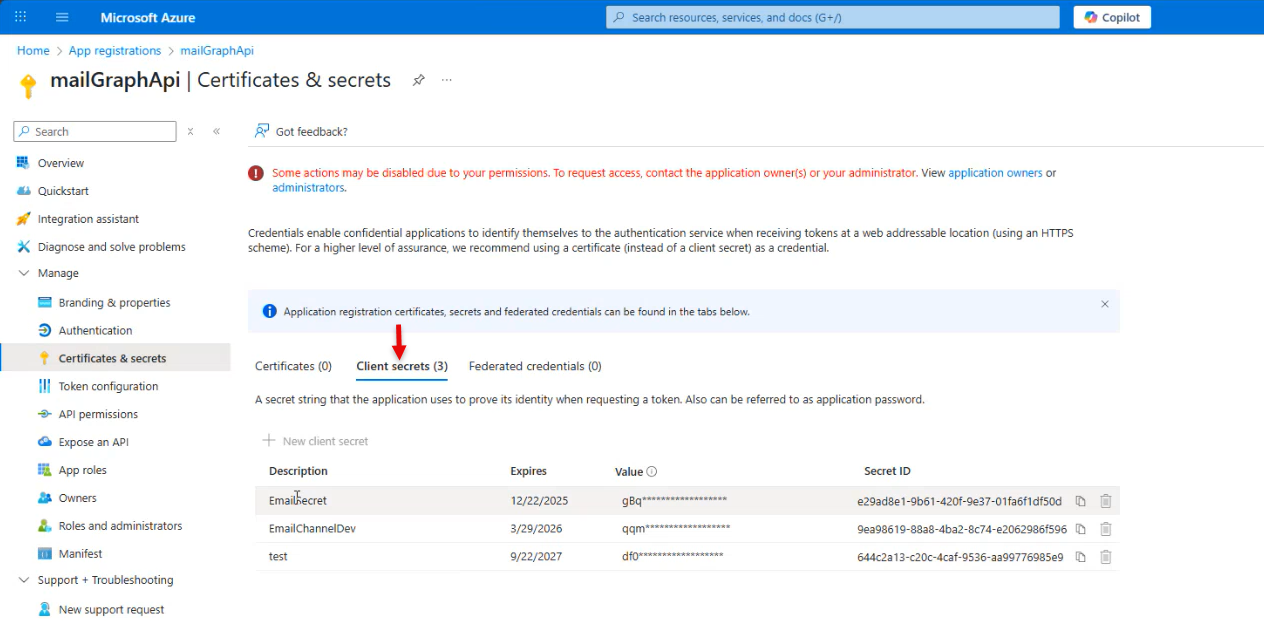Switch to Federated credentials (0) tab

click(535, 366)
